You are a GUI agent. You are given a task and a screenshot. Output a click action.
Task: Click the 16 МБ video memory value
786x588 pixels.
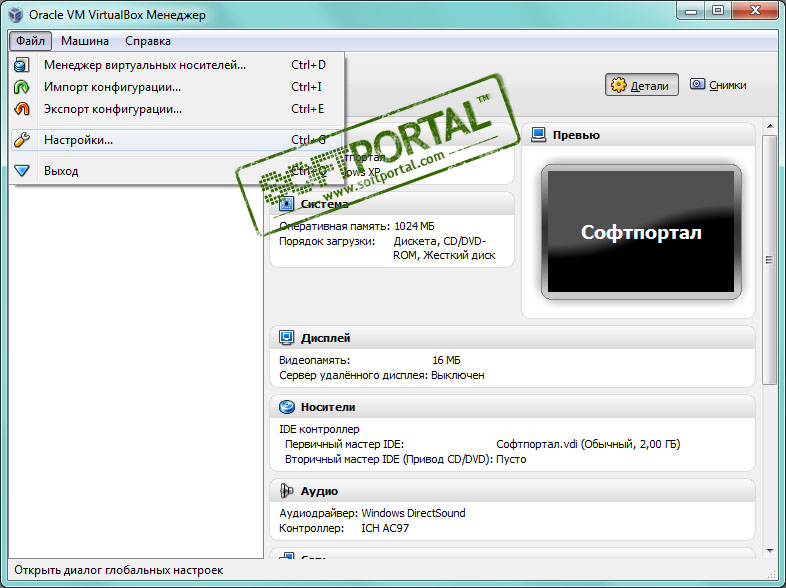446,360
